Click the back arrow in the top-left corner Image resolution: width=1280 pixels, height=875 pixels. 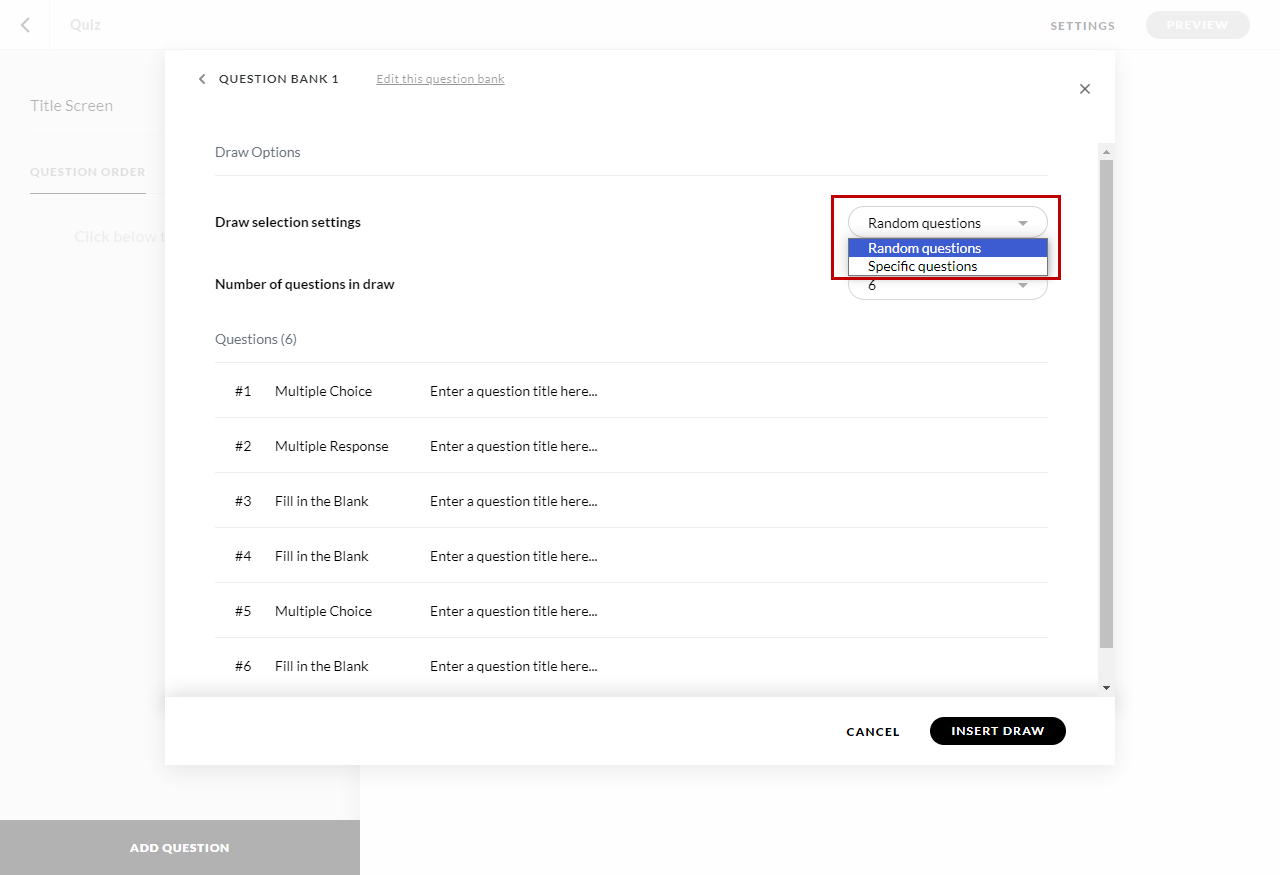24,24
